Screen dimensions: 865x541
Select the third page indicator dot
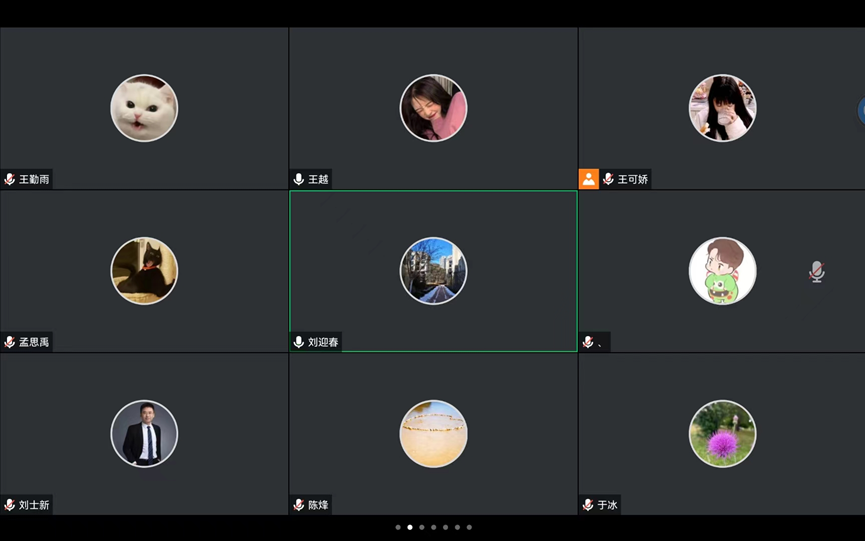[x=422, y=527]
